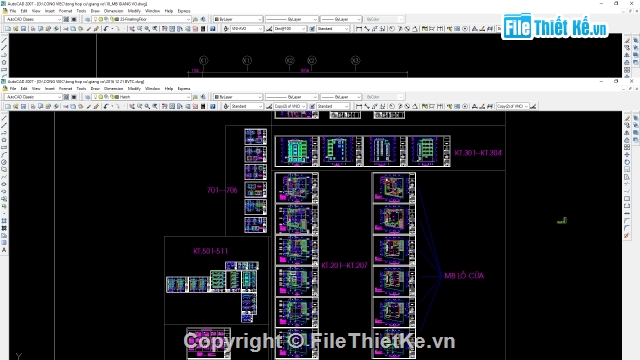Image resolution: width=640 pixels, height=360 pixels.
Task: Click the Open file icon in front window
Action: [16, 107]
